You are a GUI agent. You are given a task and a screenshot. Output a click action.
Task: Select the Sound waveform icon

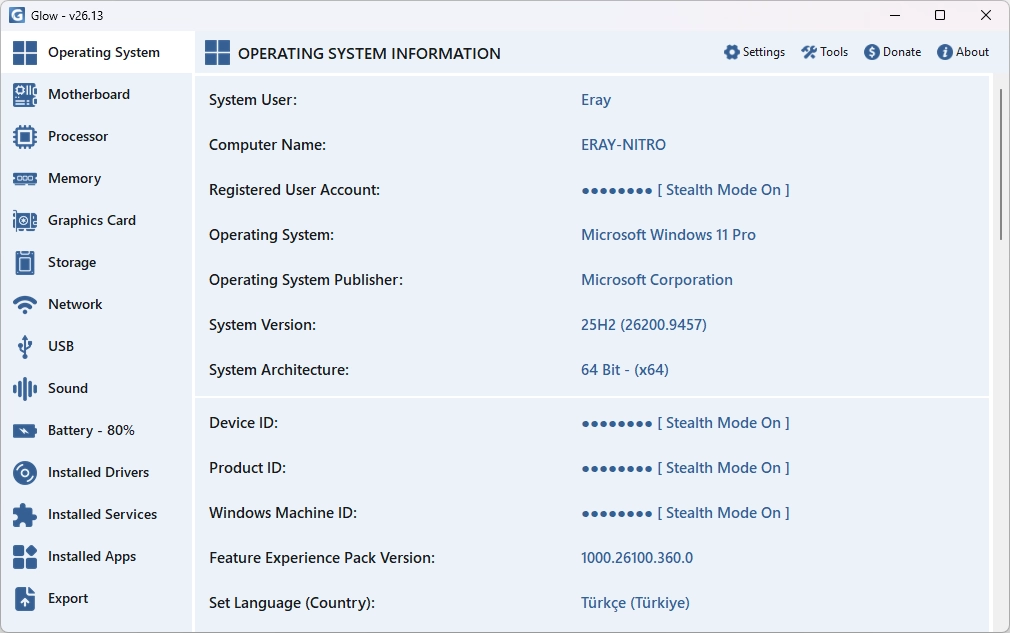point(24,388)
